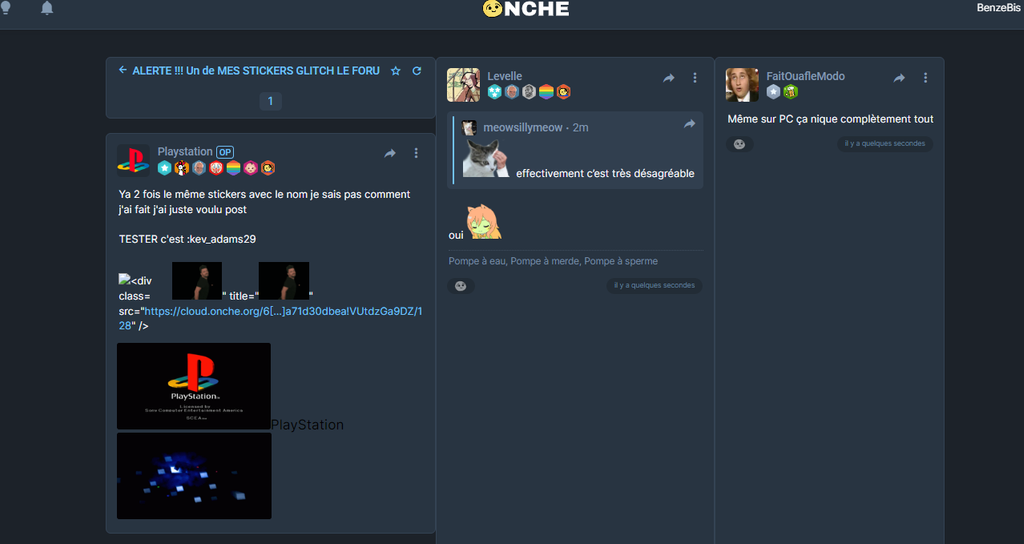1024x544 pixels.
Task: Favorite the topic with the star icon
Action: click(x=396, y=71)
